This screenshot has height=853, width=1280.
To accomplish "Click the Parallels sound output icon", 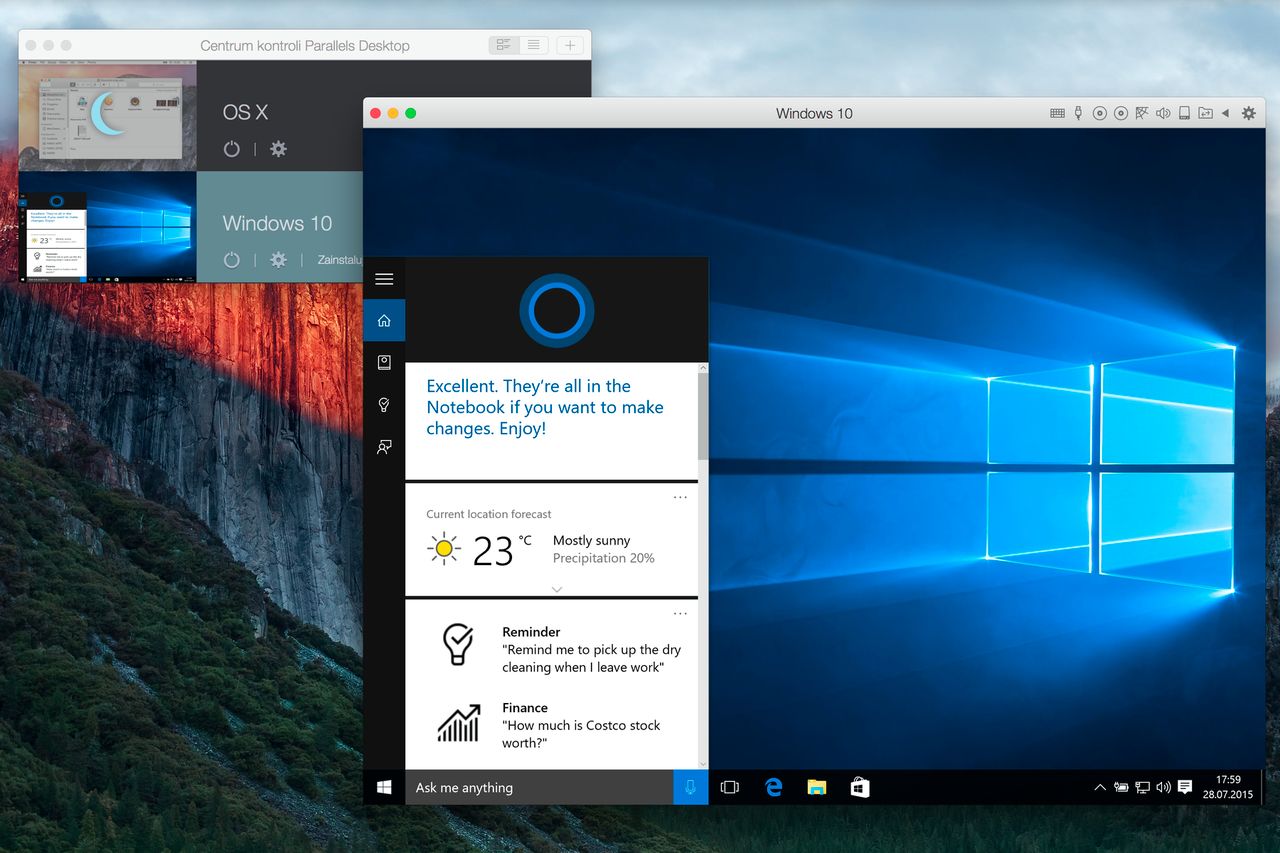I will click(1163, 113).
